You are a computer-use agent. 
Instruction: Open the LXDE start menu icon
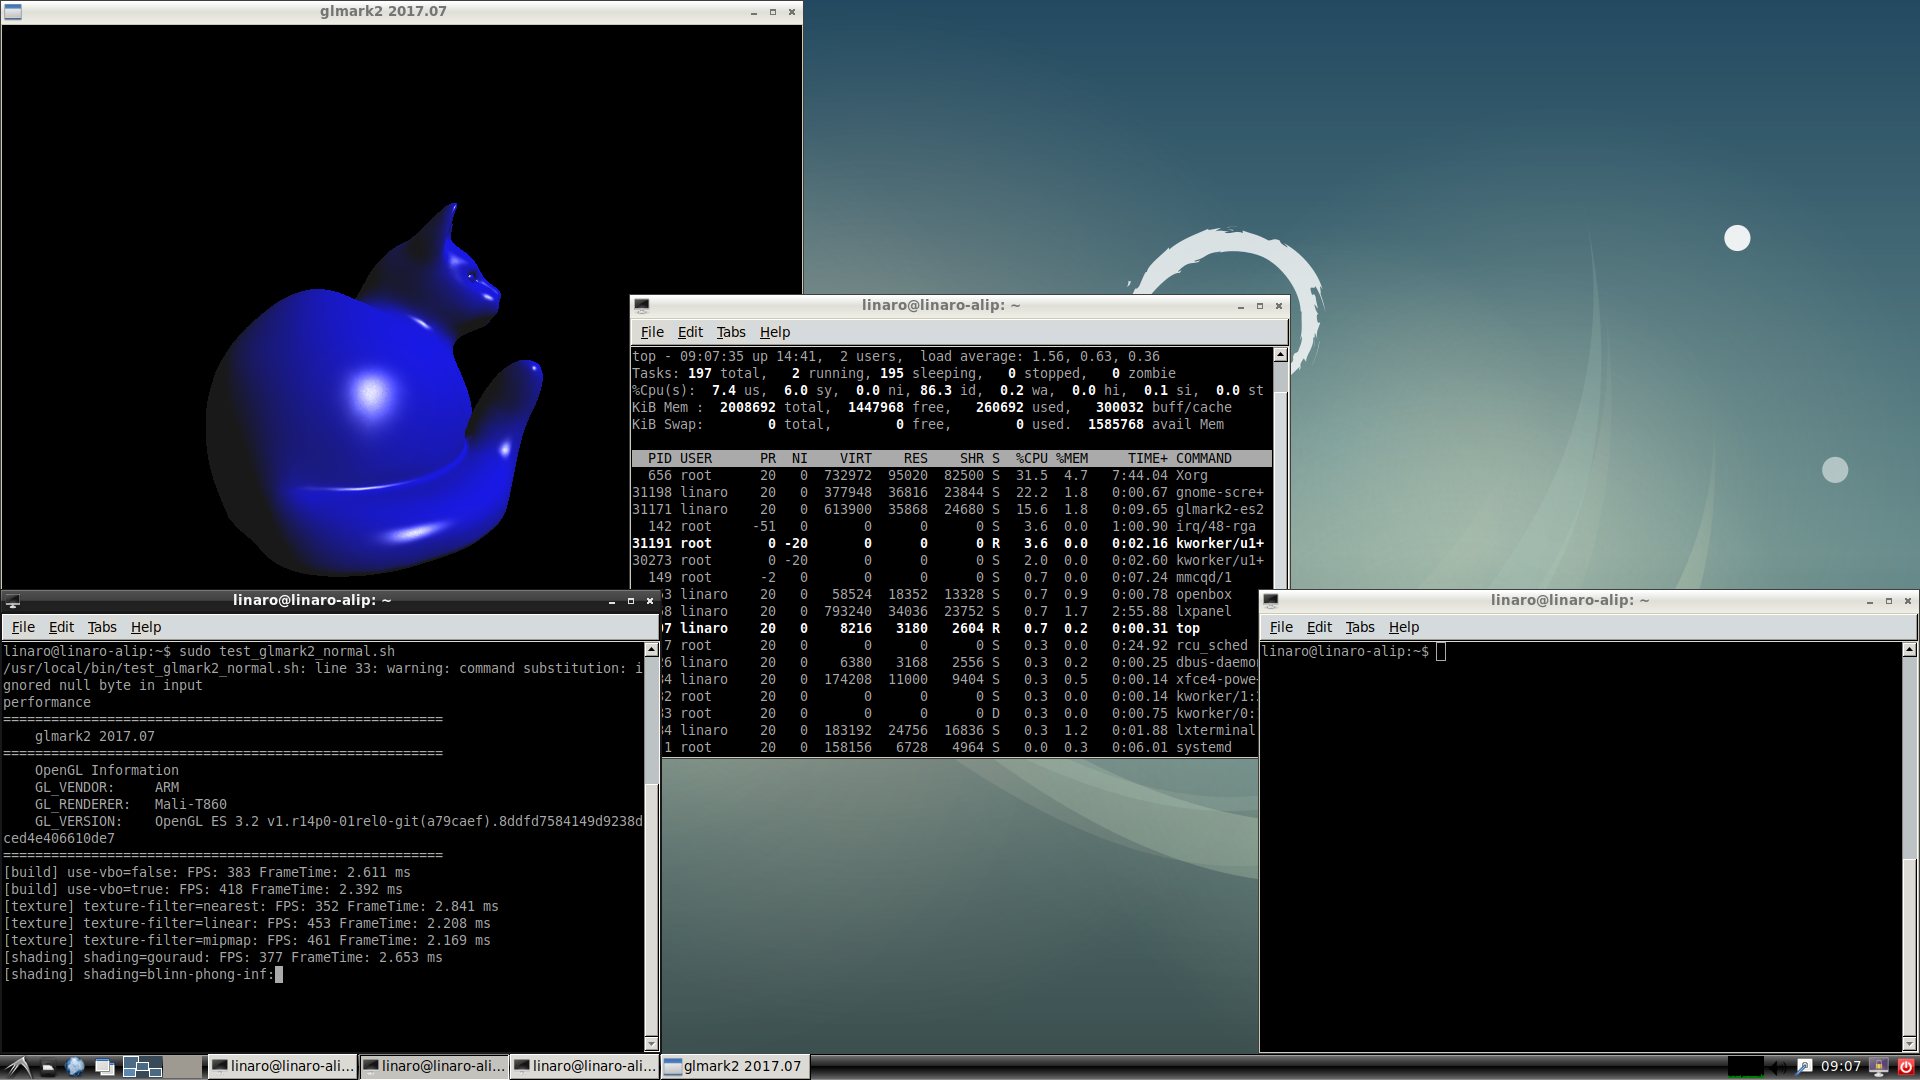[17, 1066]
